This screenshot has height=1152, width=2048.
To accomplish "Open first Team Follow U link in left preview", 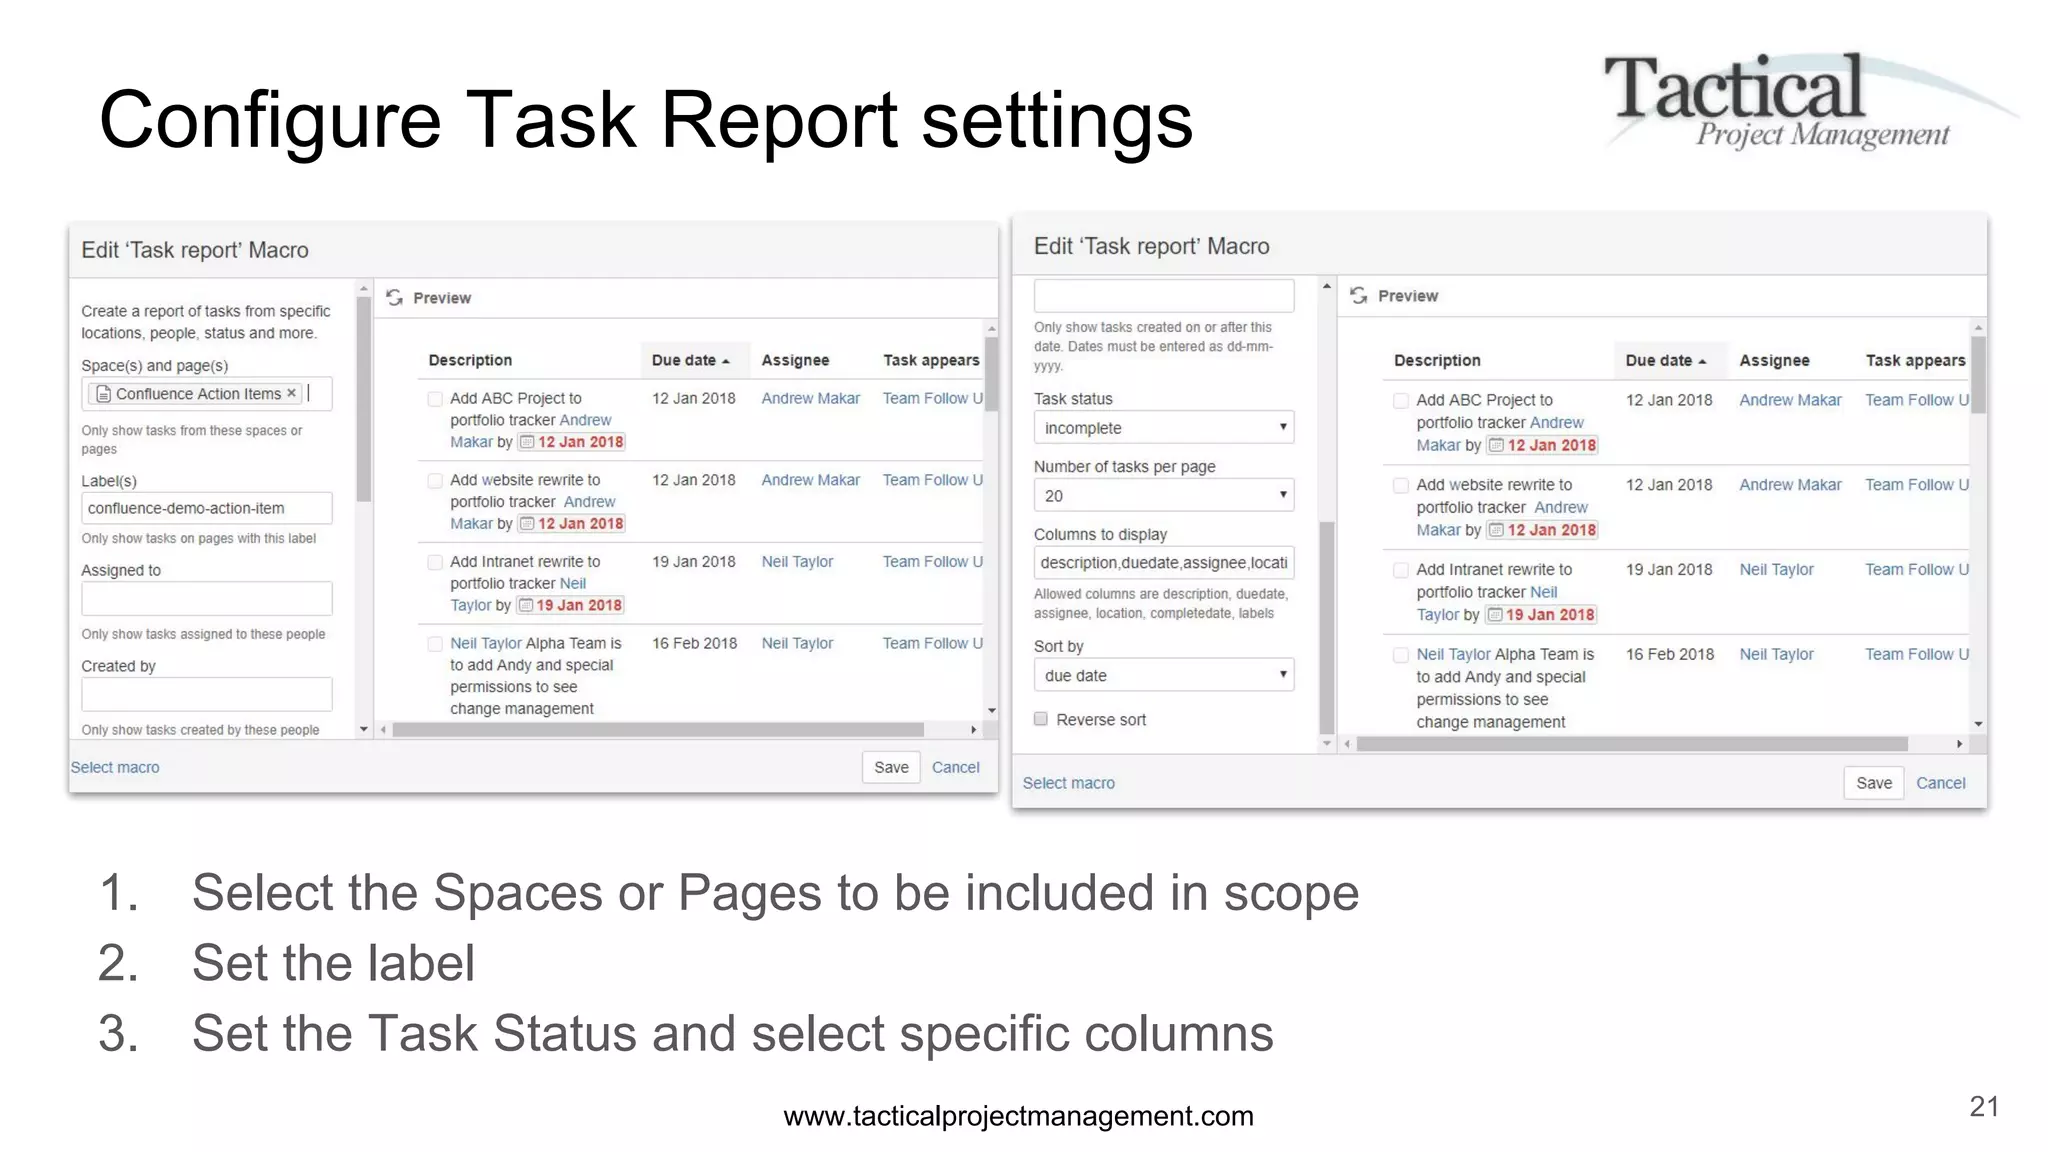I will tap(932, 398).
